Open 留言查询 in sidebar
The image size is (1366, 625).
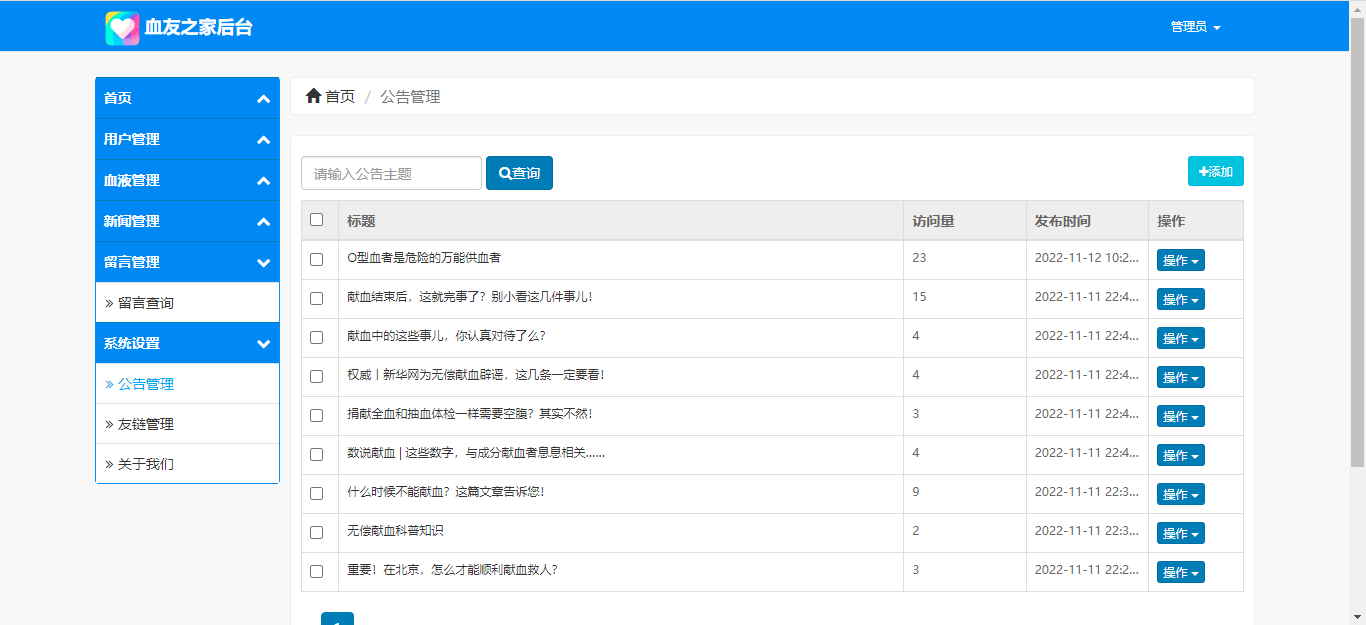click(187, 303)
